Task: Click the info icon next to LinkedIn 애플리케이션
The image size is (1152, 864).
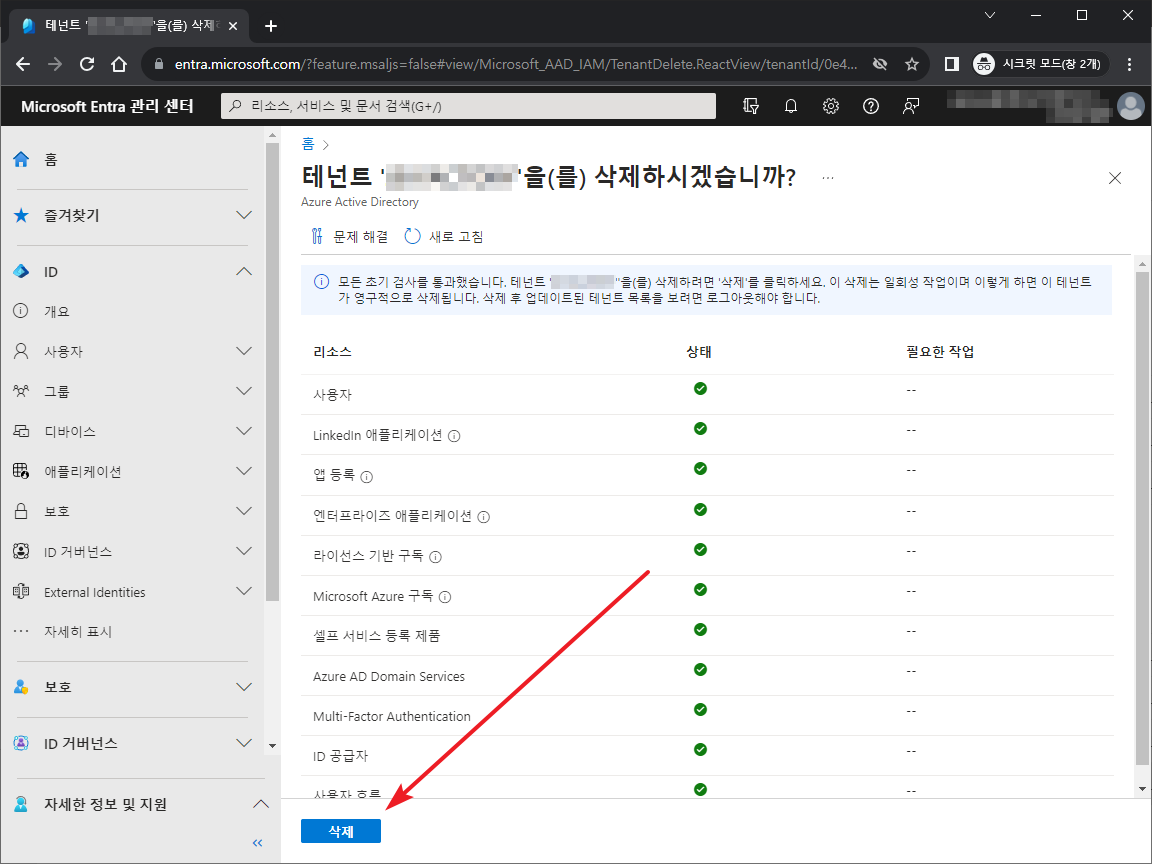Action: pos(454,436)
